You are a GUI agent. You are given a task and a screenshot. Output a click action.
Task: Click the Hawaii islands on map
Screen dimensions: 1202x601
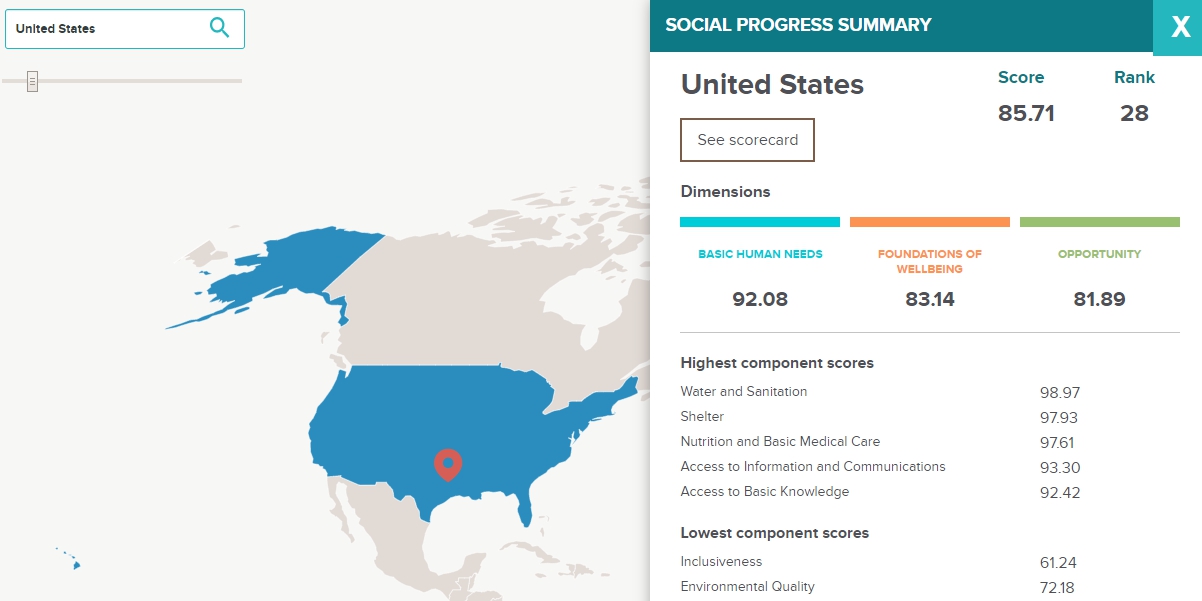coord(68,559)
